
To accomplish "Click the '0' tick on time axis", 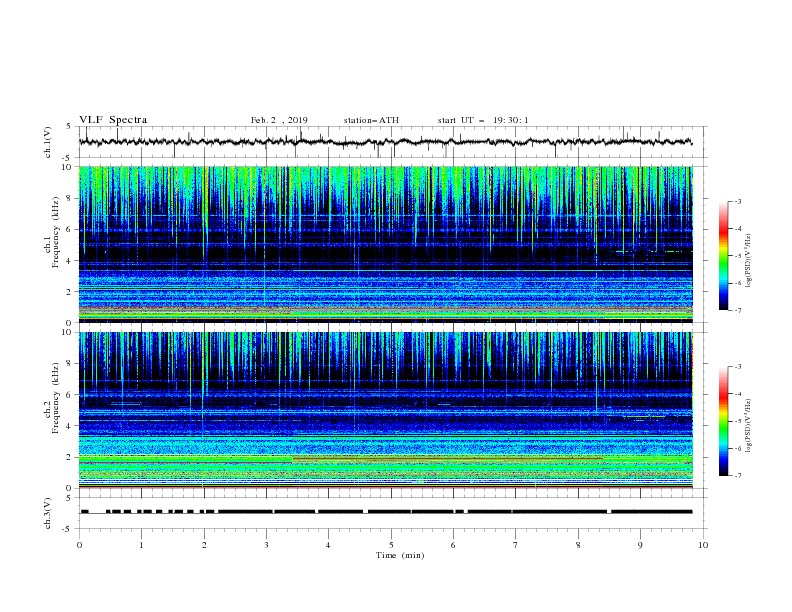I will point(79,545).
